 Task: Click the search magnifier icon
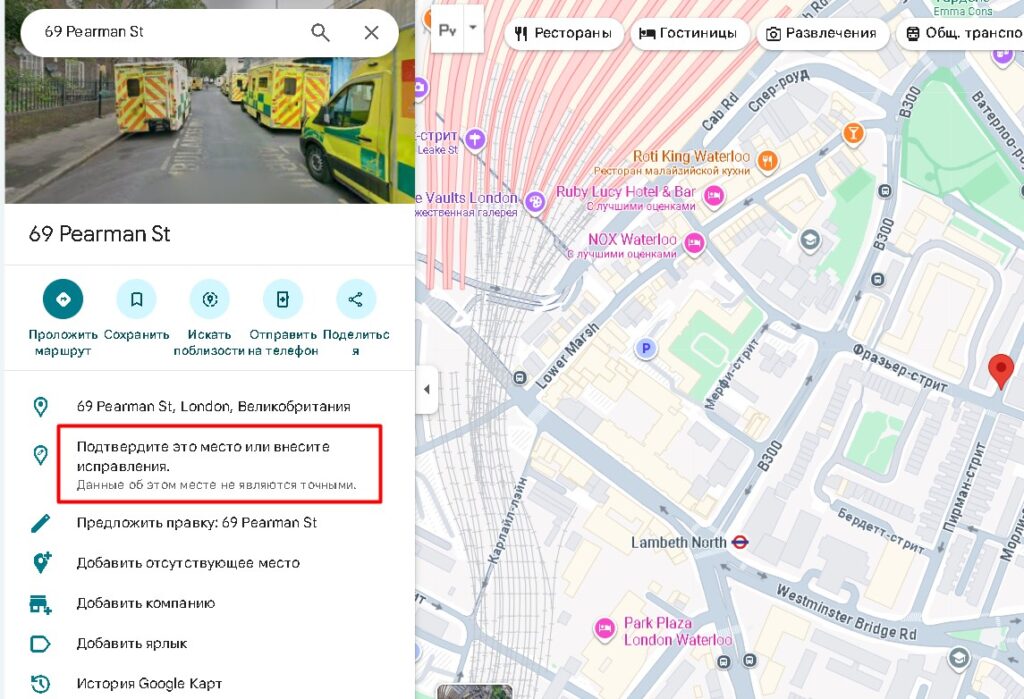(x=320, y=32)
